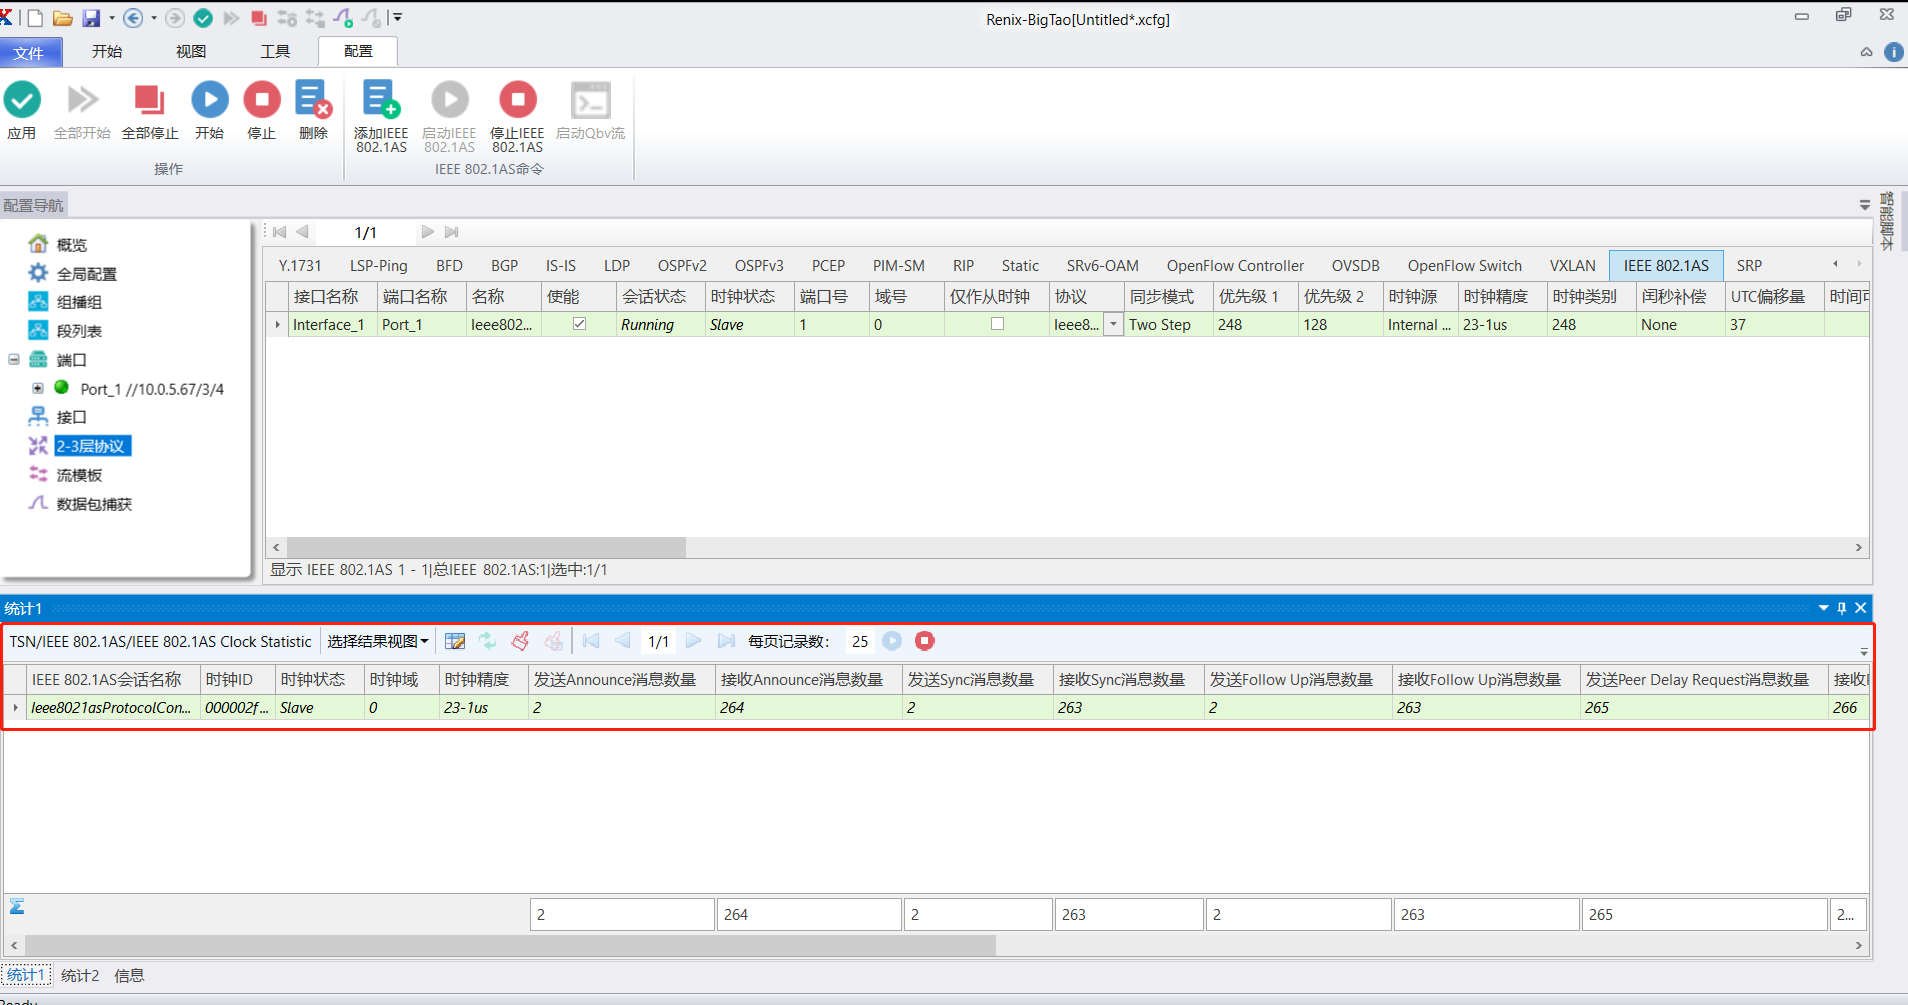1908x1005 pixels.
Task: Open the 文件 menu
Action: click(x=29, y=52)
